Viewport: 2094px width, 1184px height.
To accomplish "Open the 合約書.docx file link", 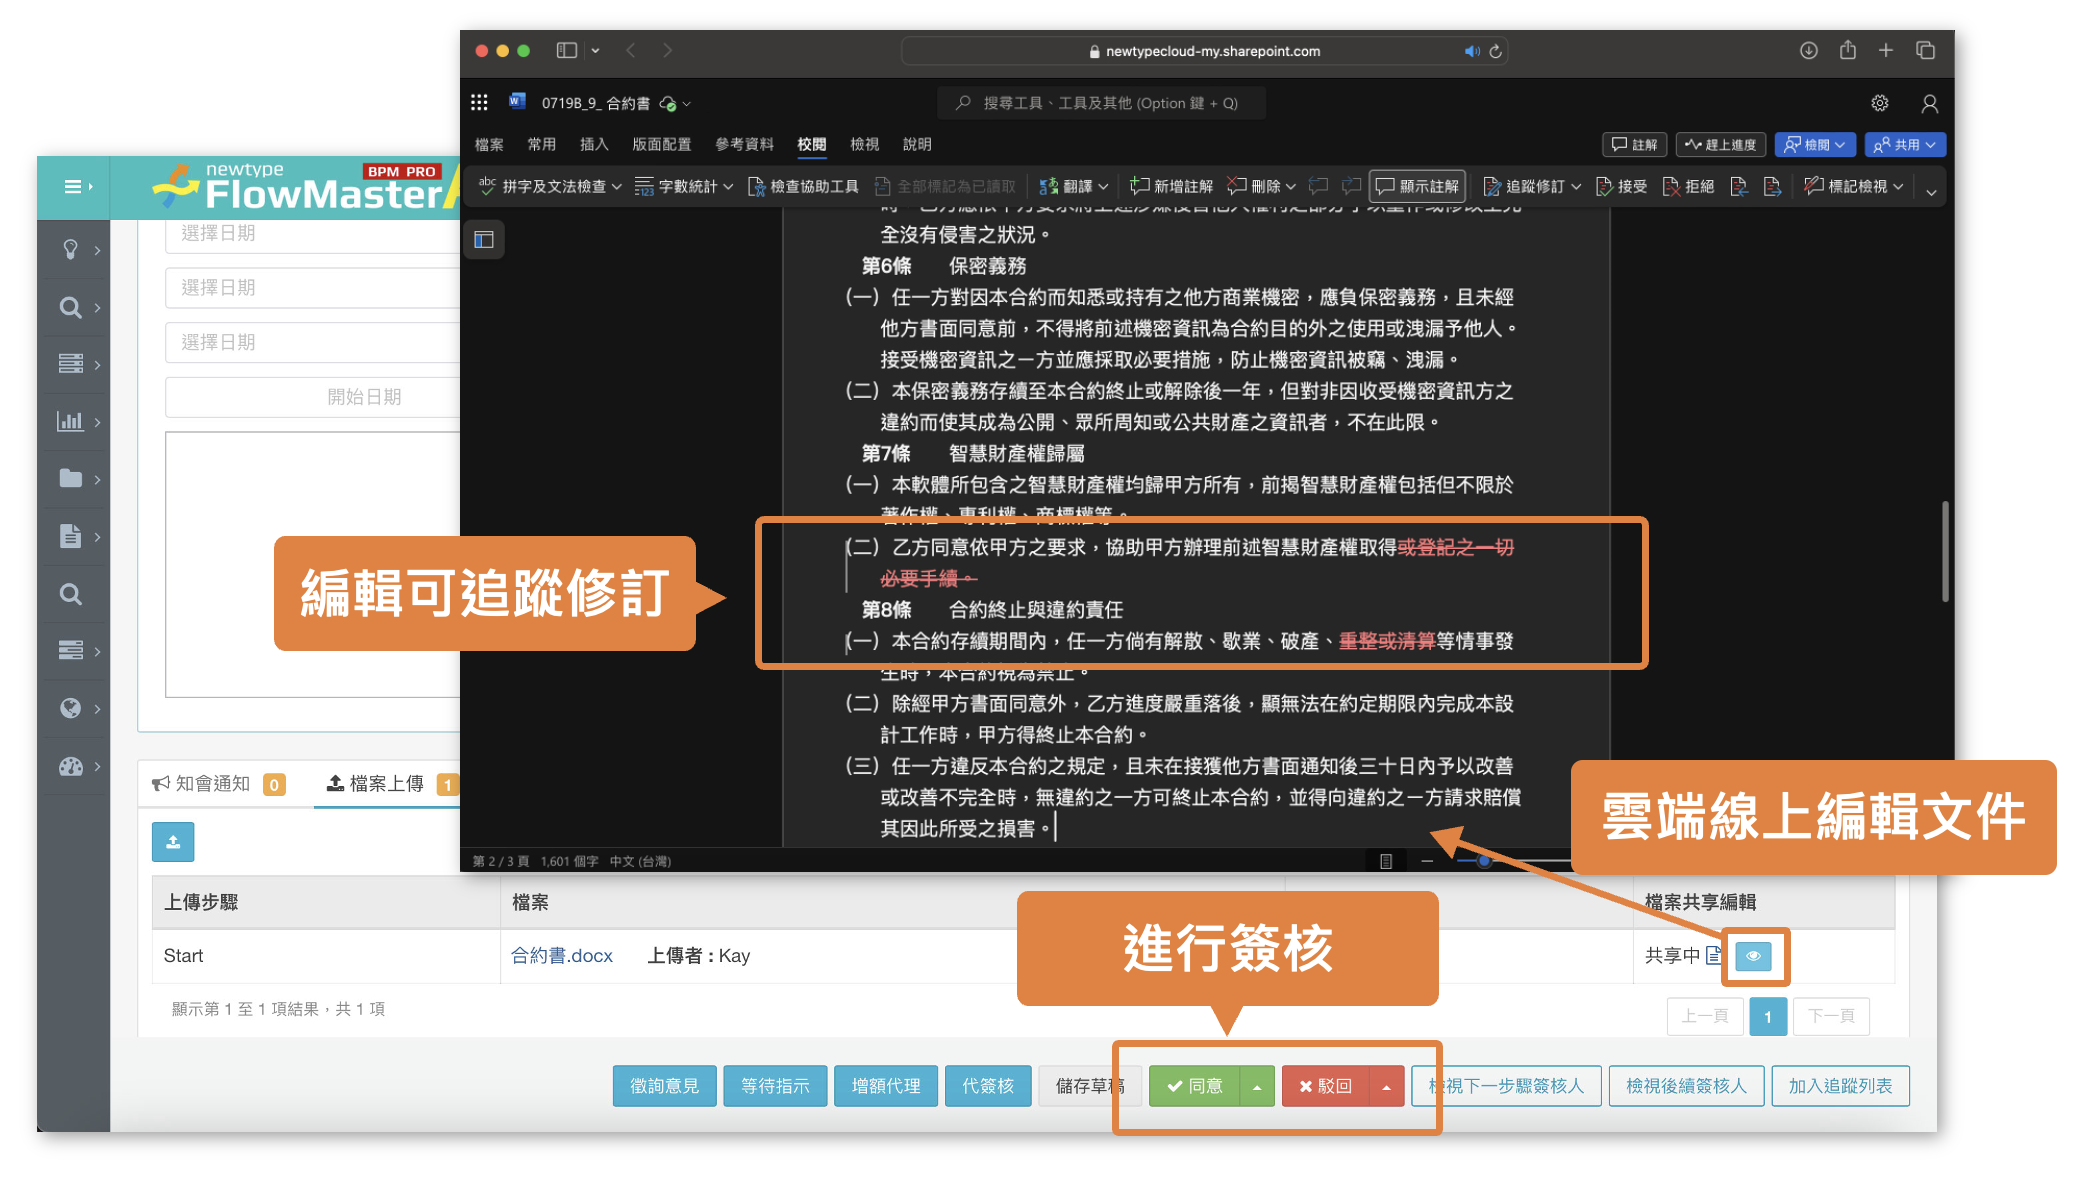I will pos(561,956).
